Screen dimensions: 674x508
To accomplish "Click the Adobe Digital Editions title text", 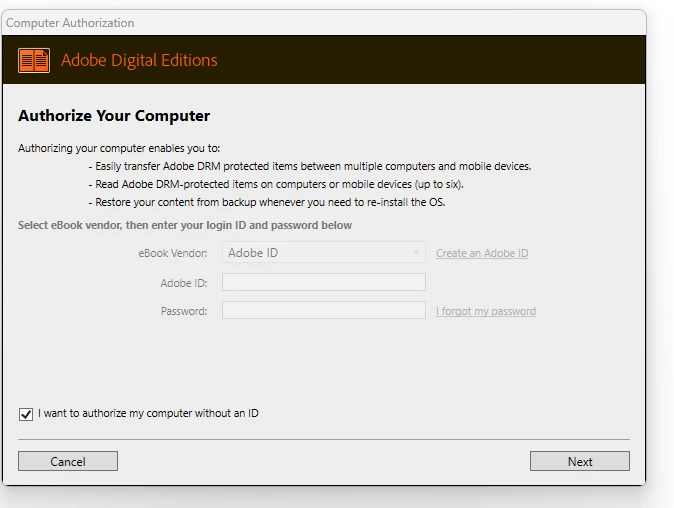I will coord(139,60).
